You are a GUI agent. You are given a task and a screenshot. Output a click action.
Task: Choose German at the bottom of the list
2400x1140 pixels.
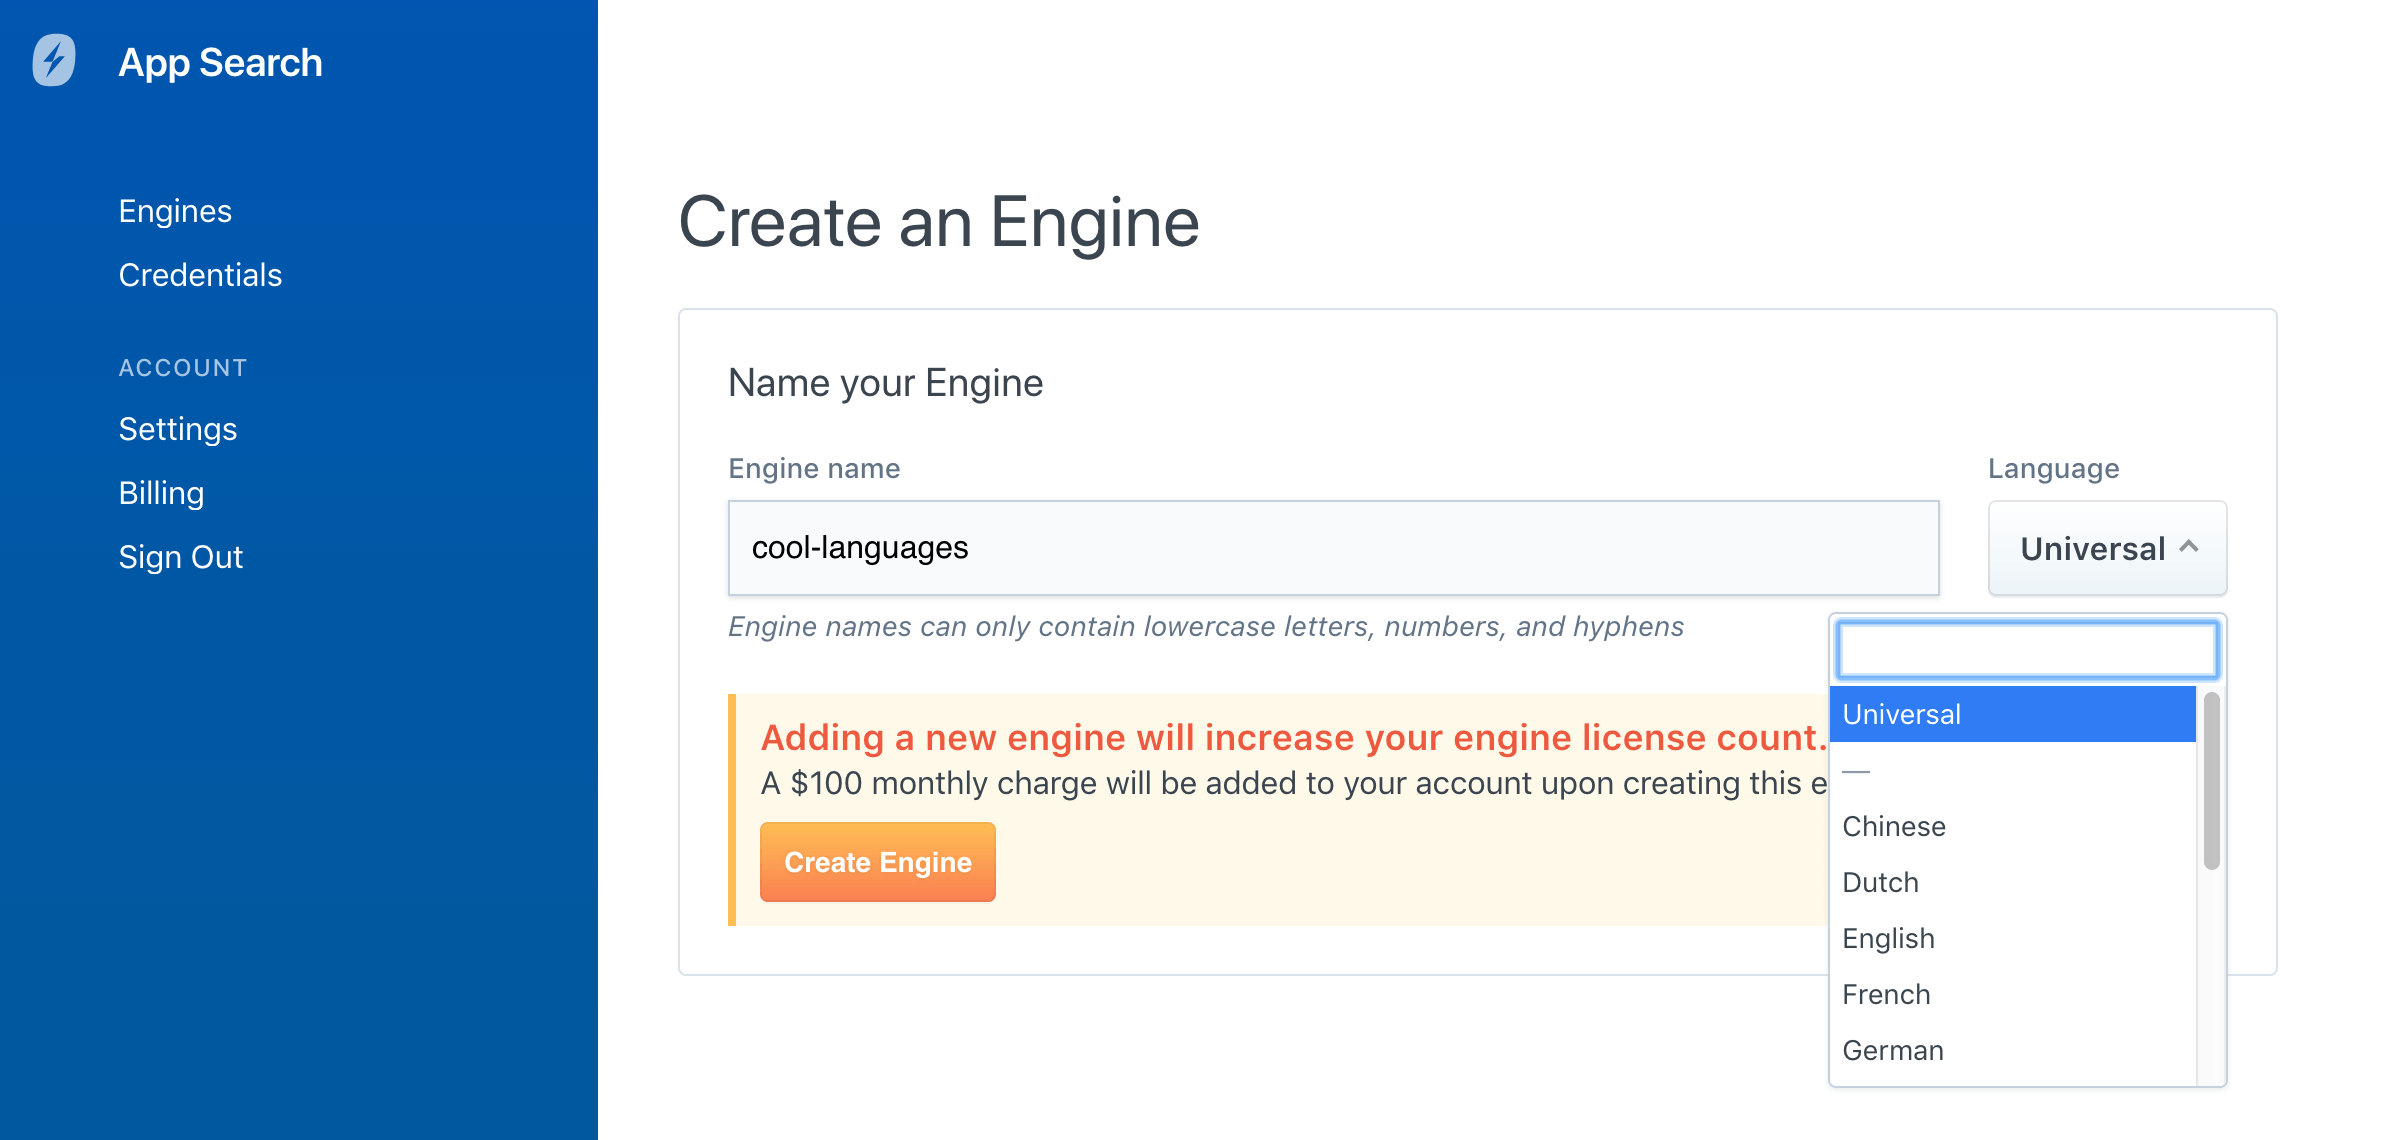[x=1892, y=1050]
